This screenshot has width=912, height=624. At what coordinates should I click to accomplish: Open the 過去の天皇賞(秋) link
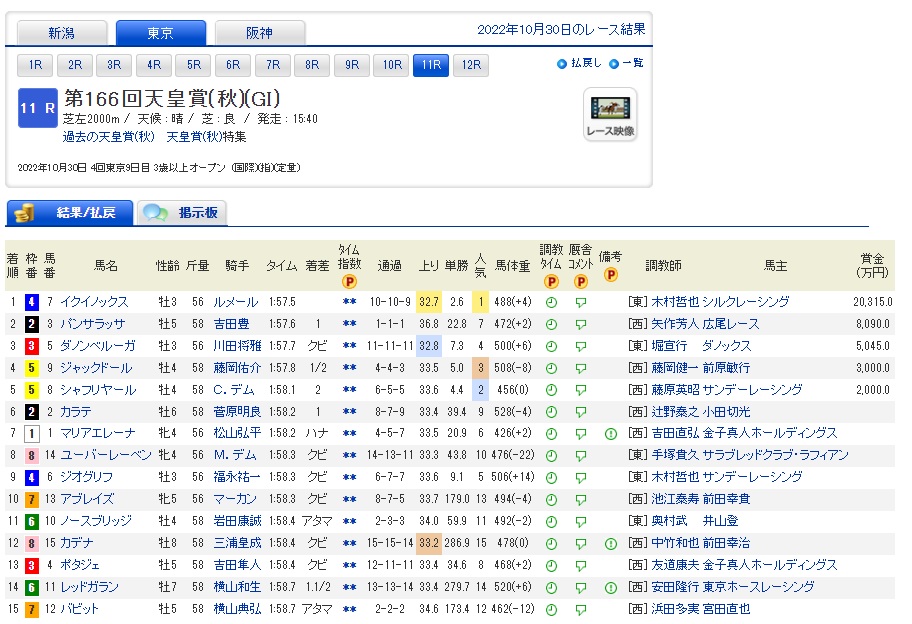pyautogui.click(x=109, y=136)
